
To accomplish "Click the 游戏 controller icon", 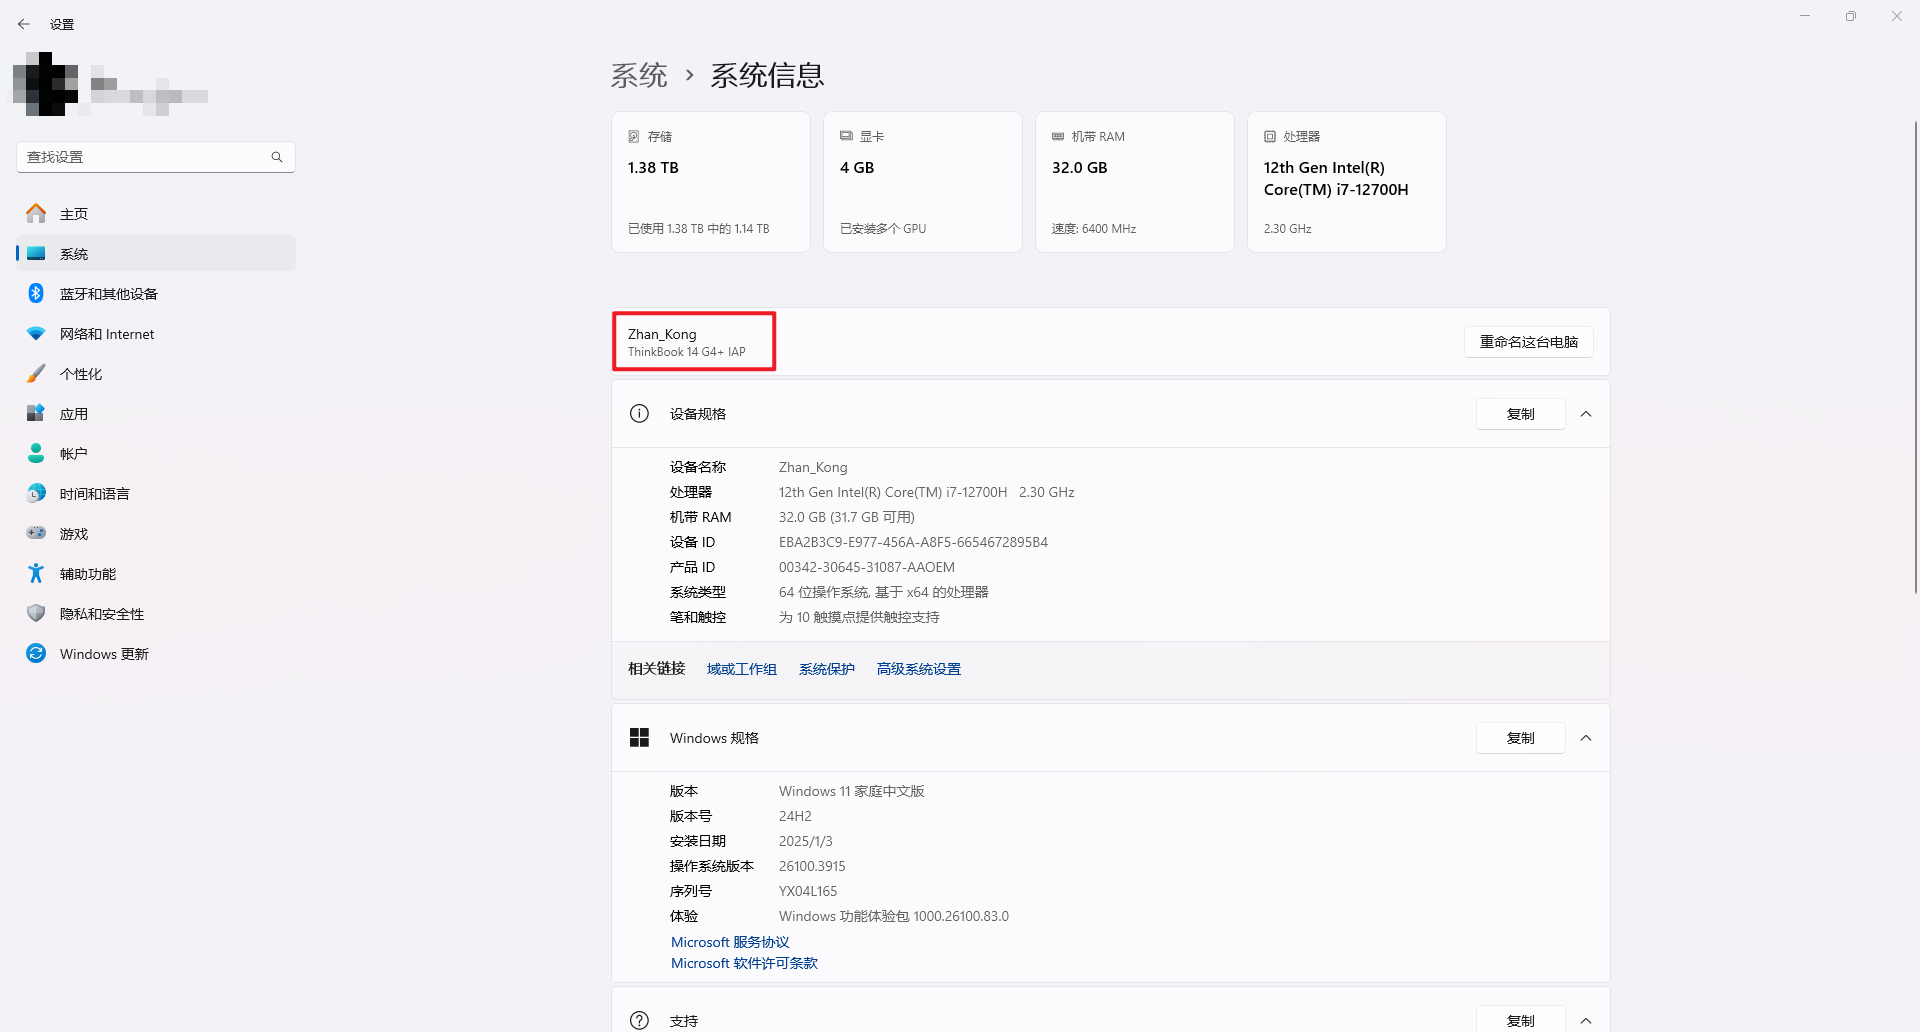I will click(36, 533).
